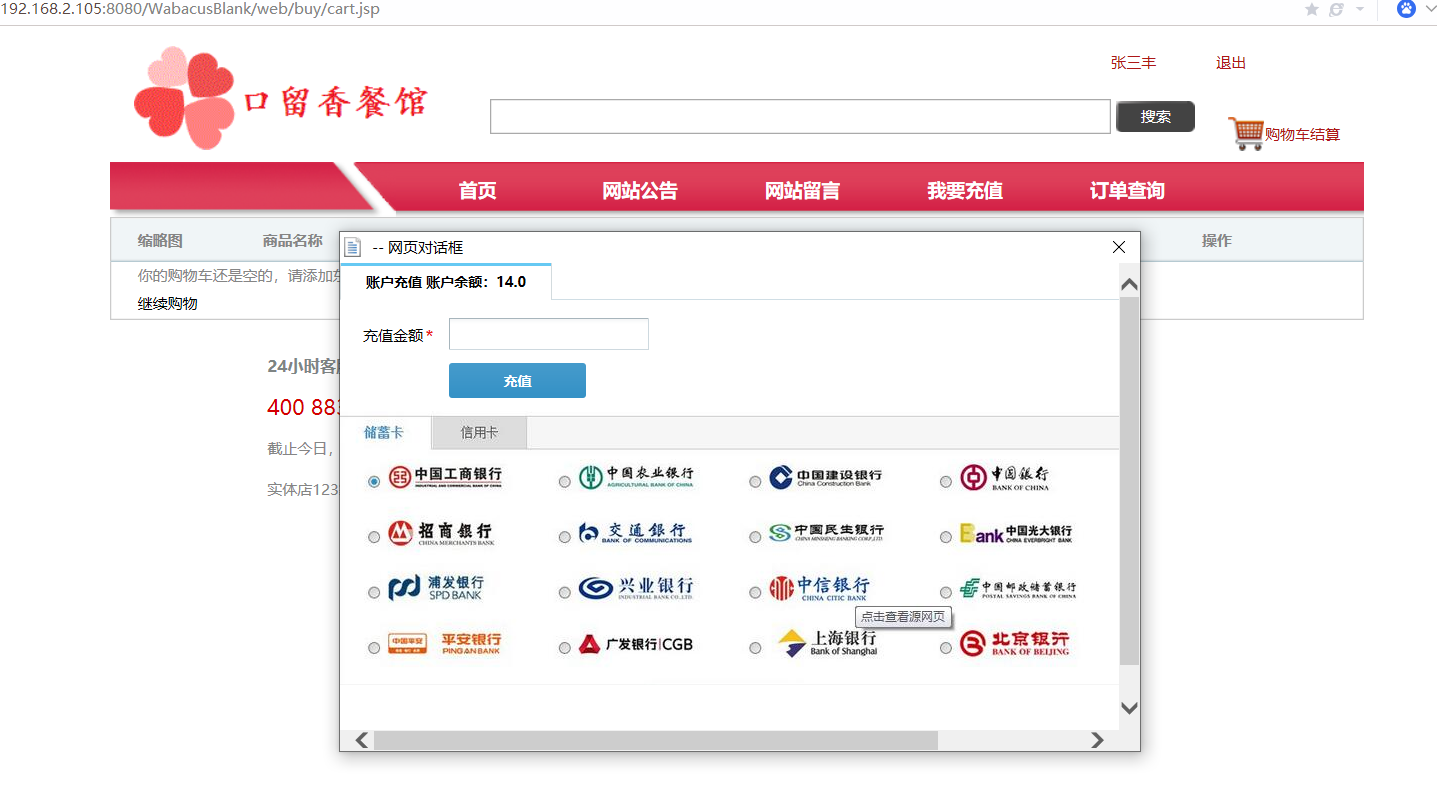Image resolution: width=1437 pixels, height=806 pixels.
Task: Click the 广发银行 CGB logo
Action: tap(635, 644)
